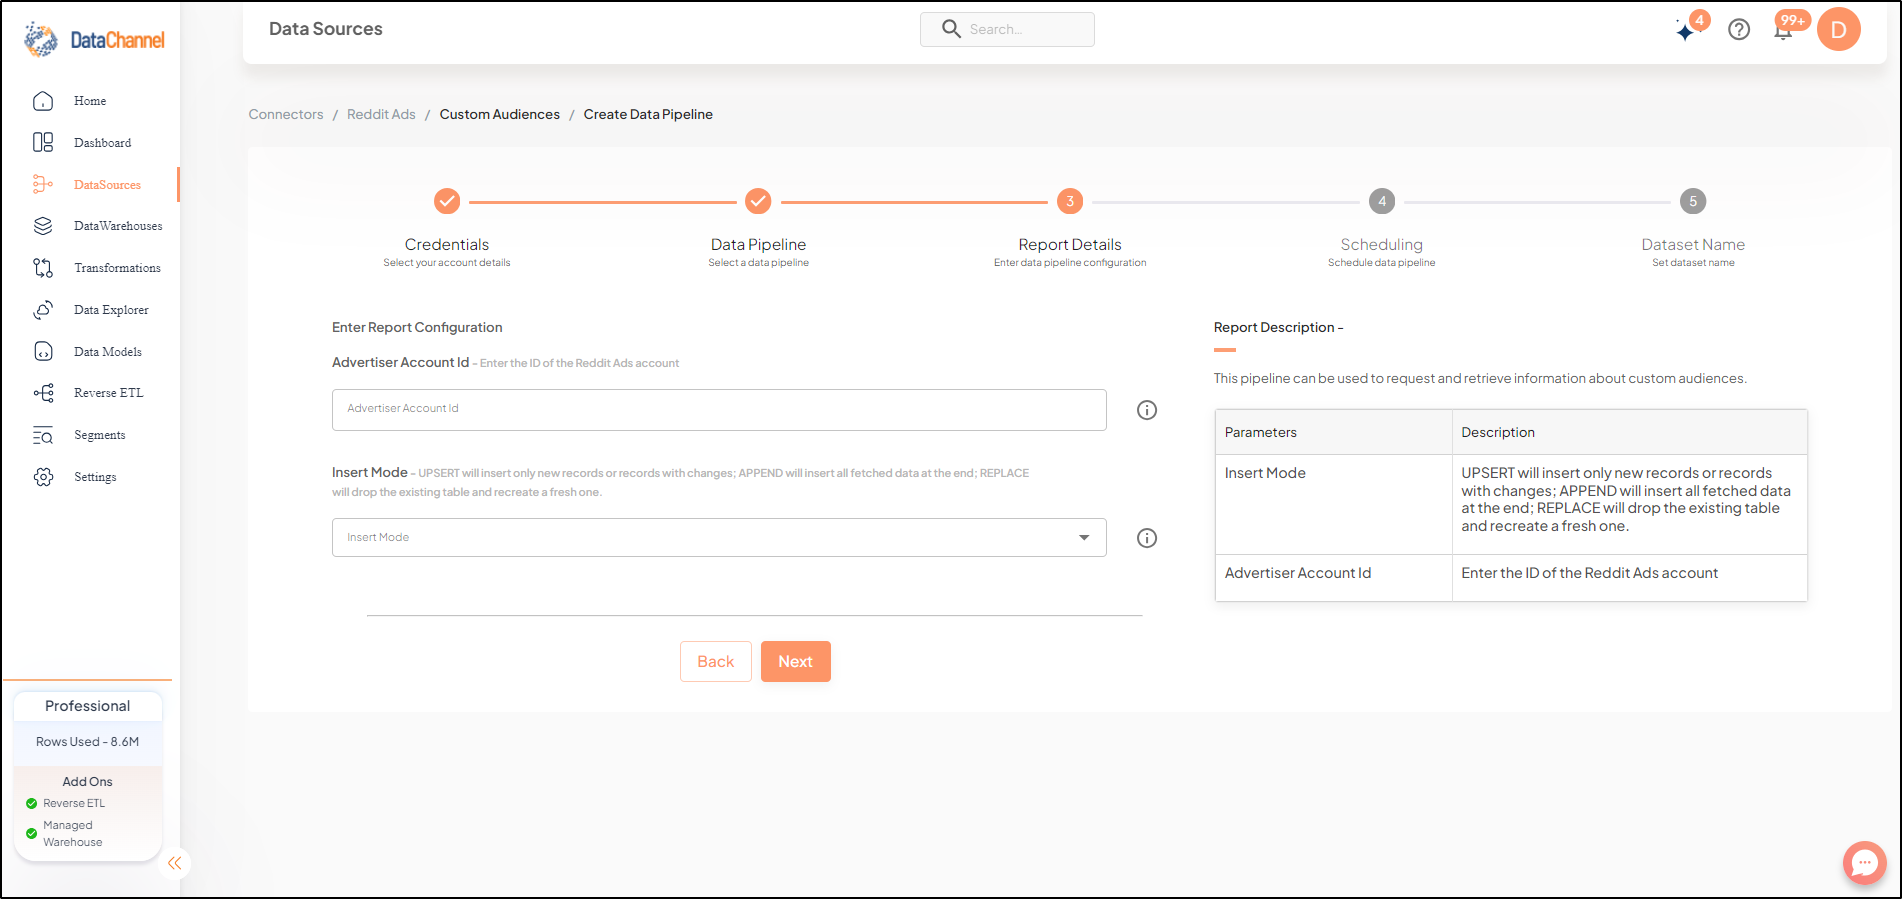Open the chat support bubble
The image size is (1902, 899).
click(x=1864, y=863)
